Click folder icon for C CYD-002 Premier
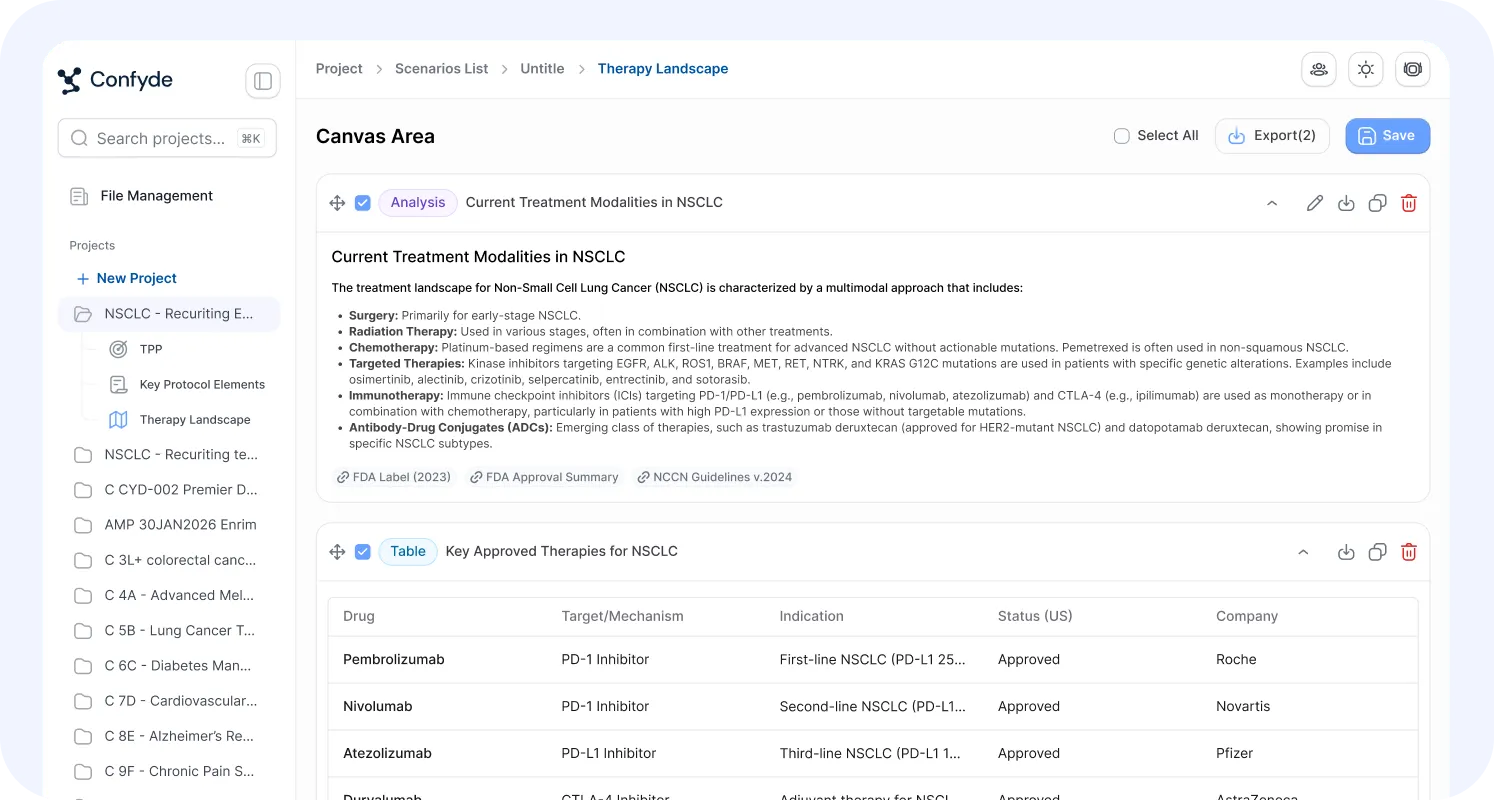 [x=83, y=490]
